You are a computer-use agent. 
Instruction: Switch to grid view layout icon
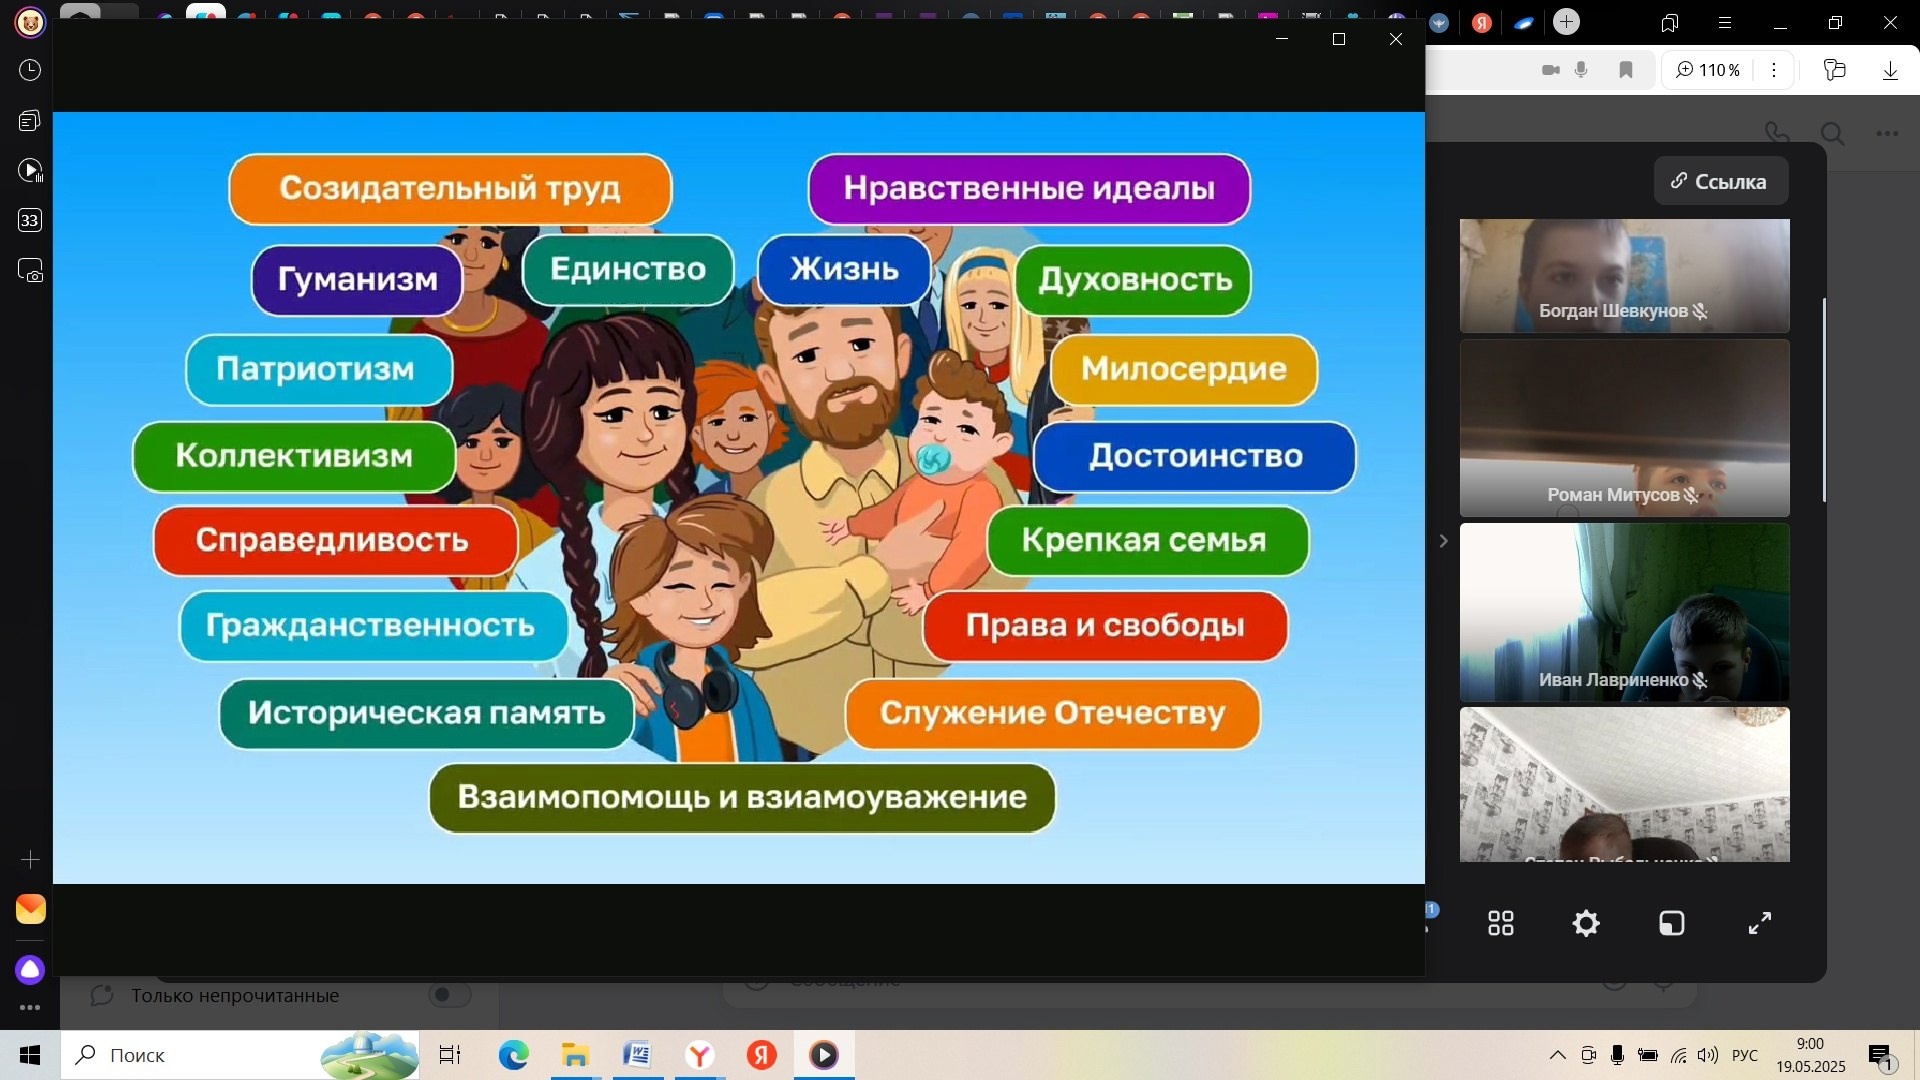[x=1500, y=923]
